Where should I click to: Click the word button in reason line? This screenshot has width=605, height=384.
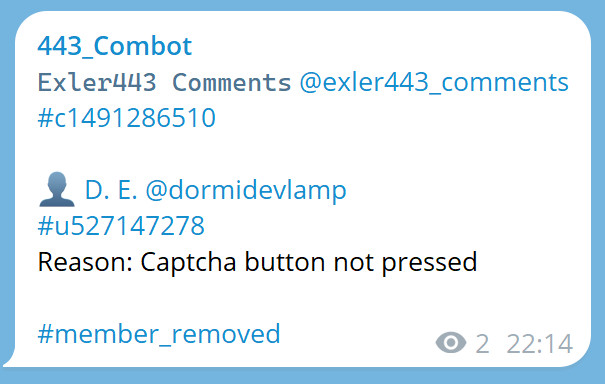pos(285,262)
